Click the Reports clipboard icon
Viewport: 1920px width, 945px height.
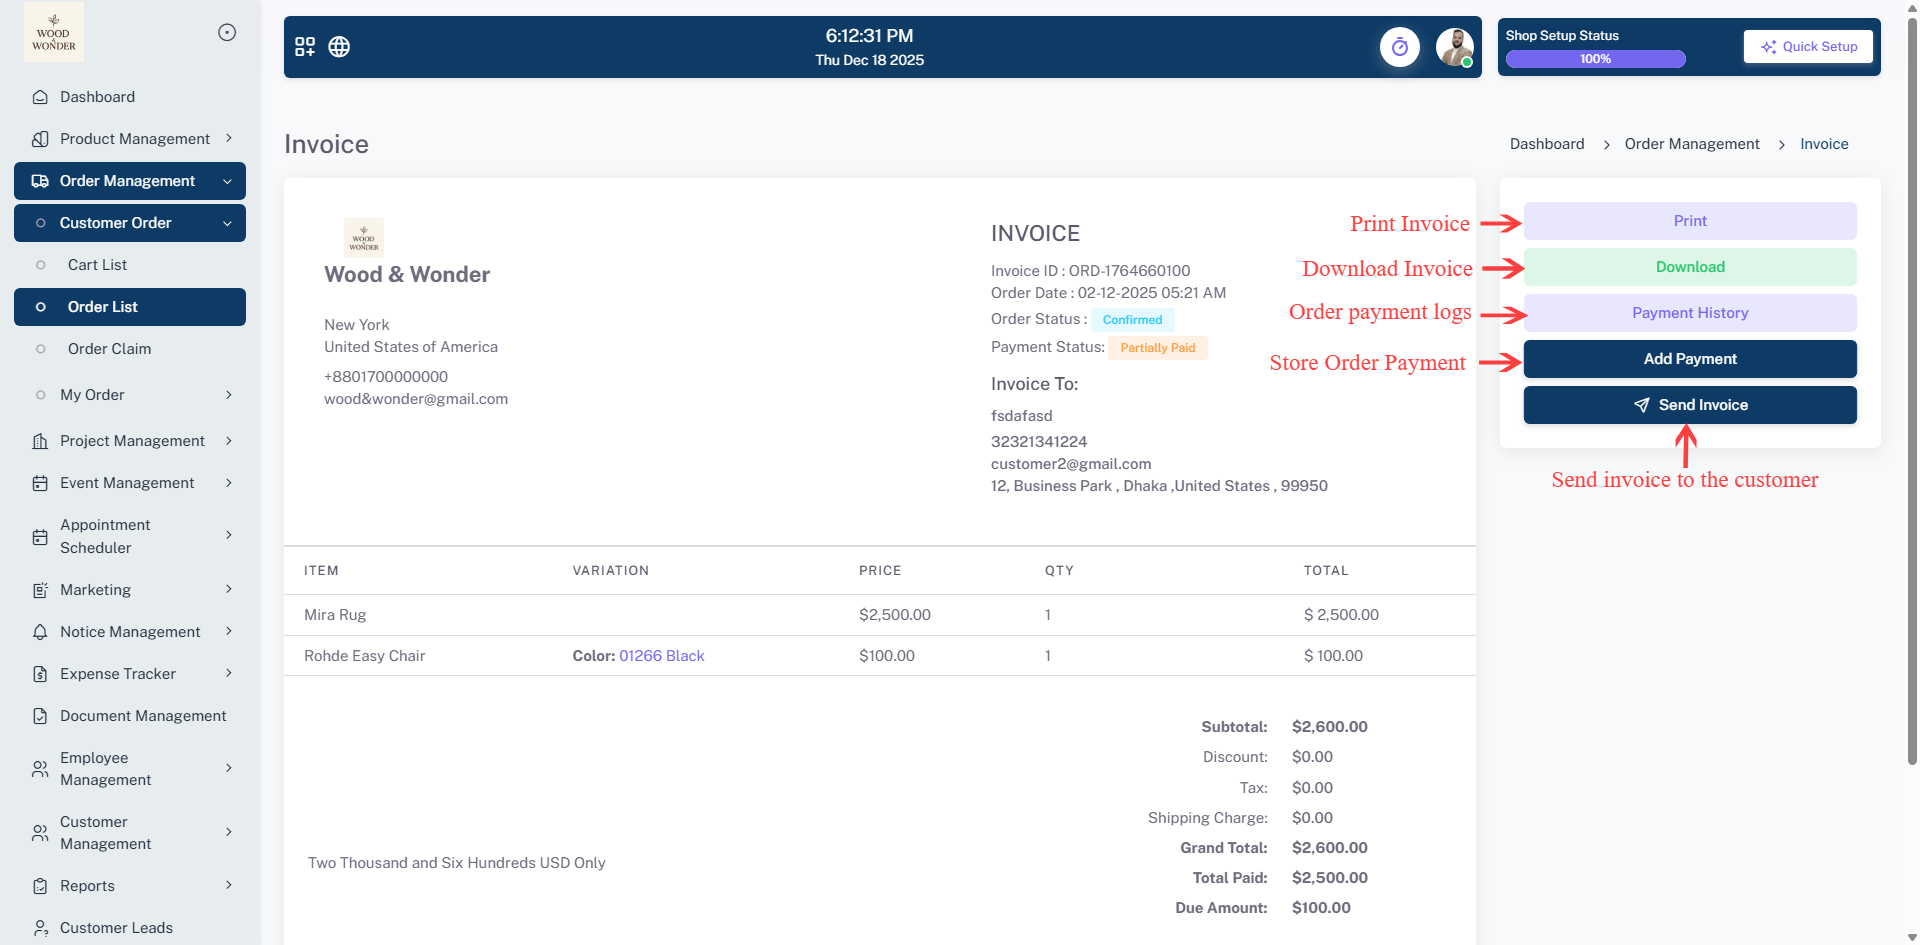(x=40, y=886)
